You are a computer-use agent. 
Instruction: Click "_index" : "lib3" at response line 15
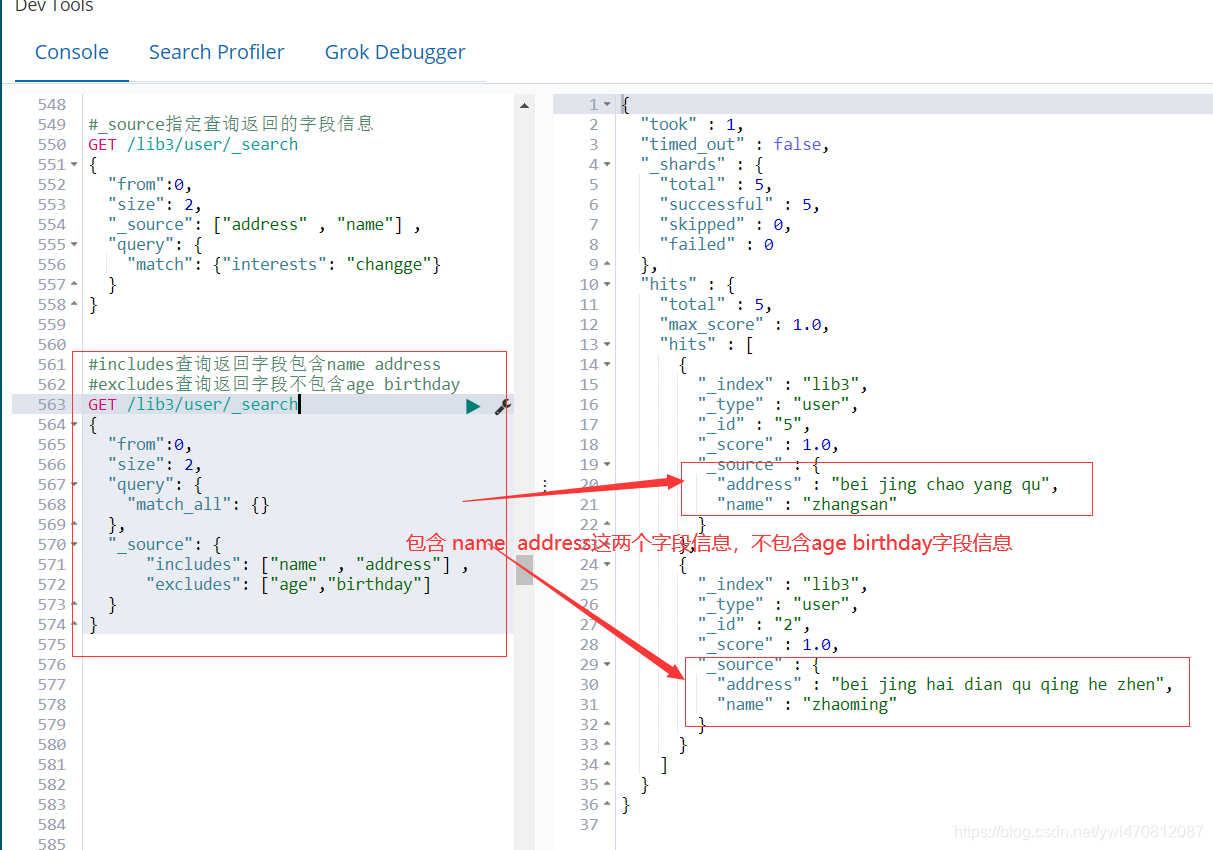[x=784, y=384]
